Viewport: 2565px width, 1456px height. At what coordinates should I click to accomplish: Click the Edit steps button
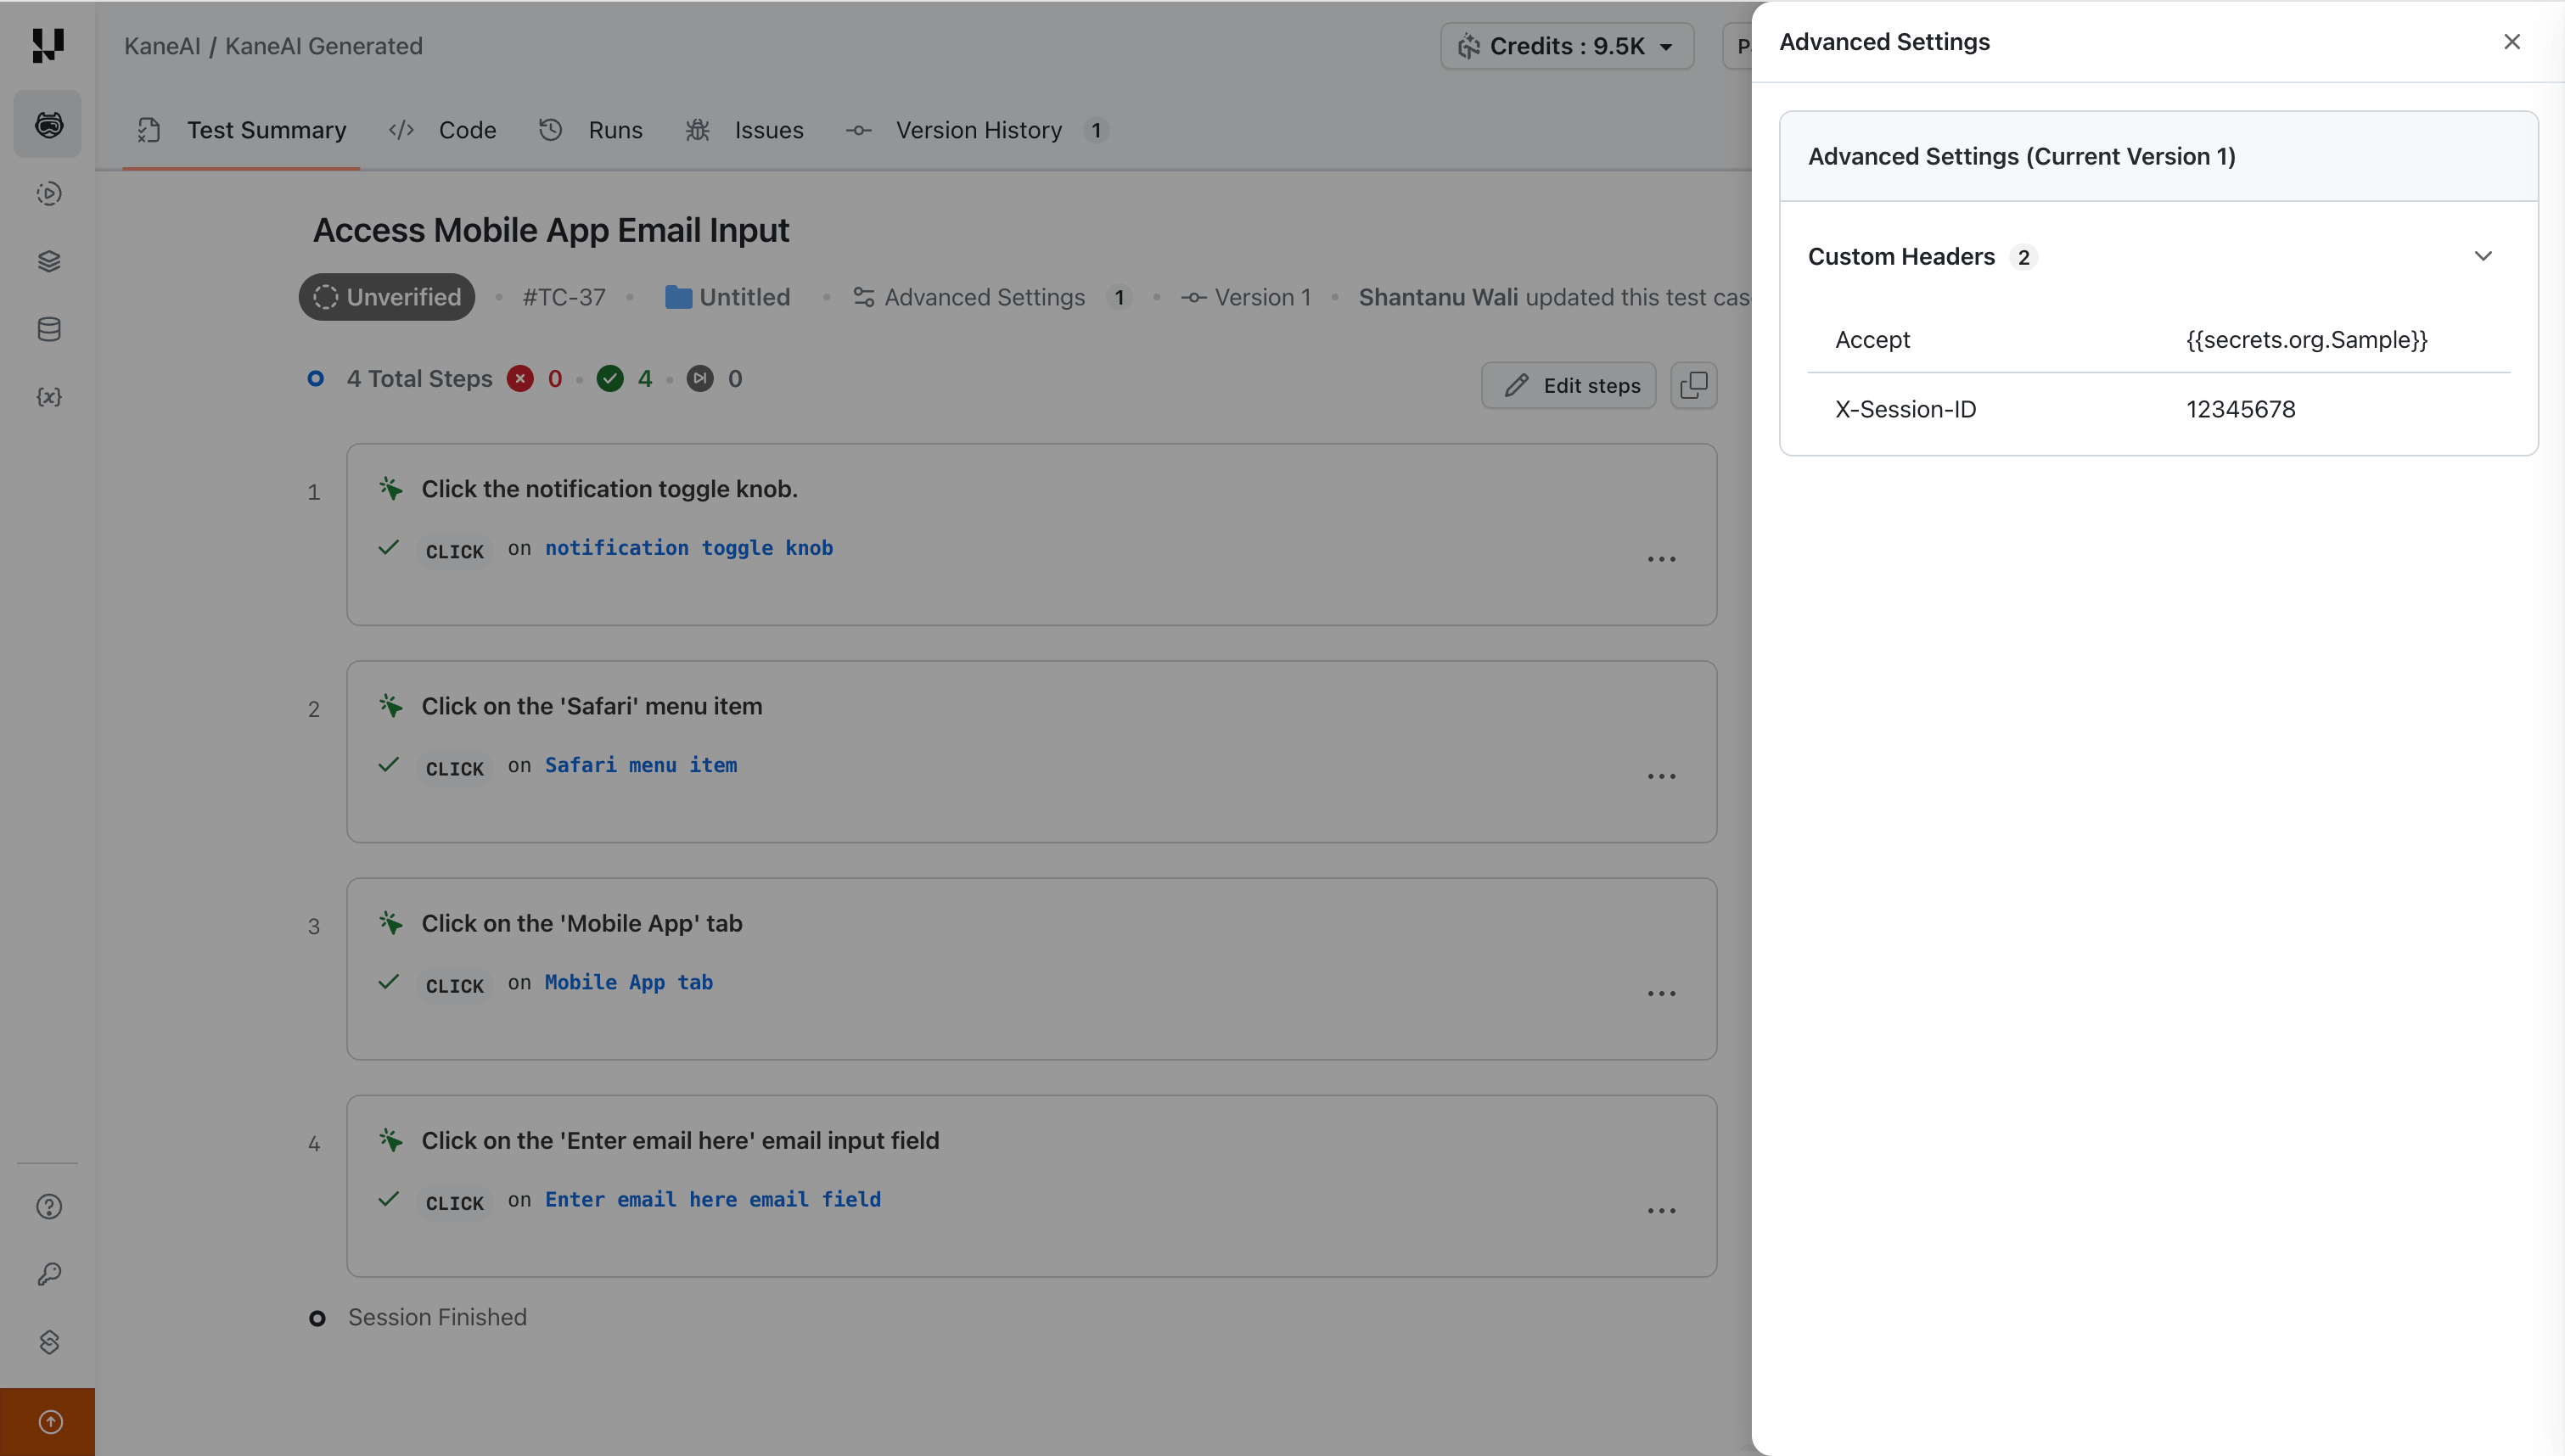pos(1568,385)
